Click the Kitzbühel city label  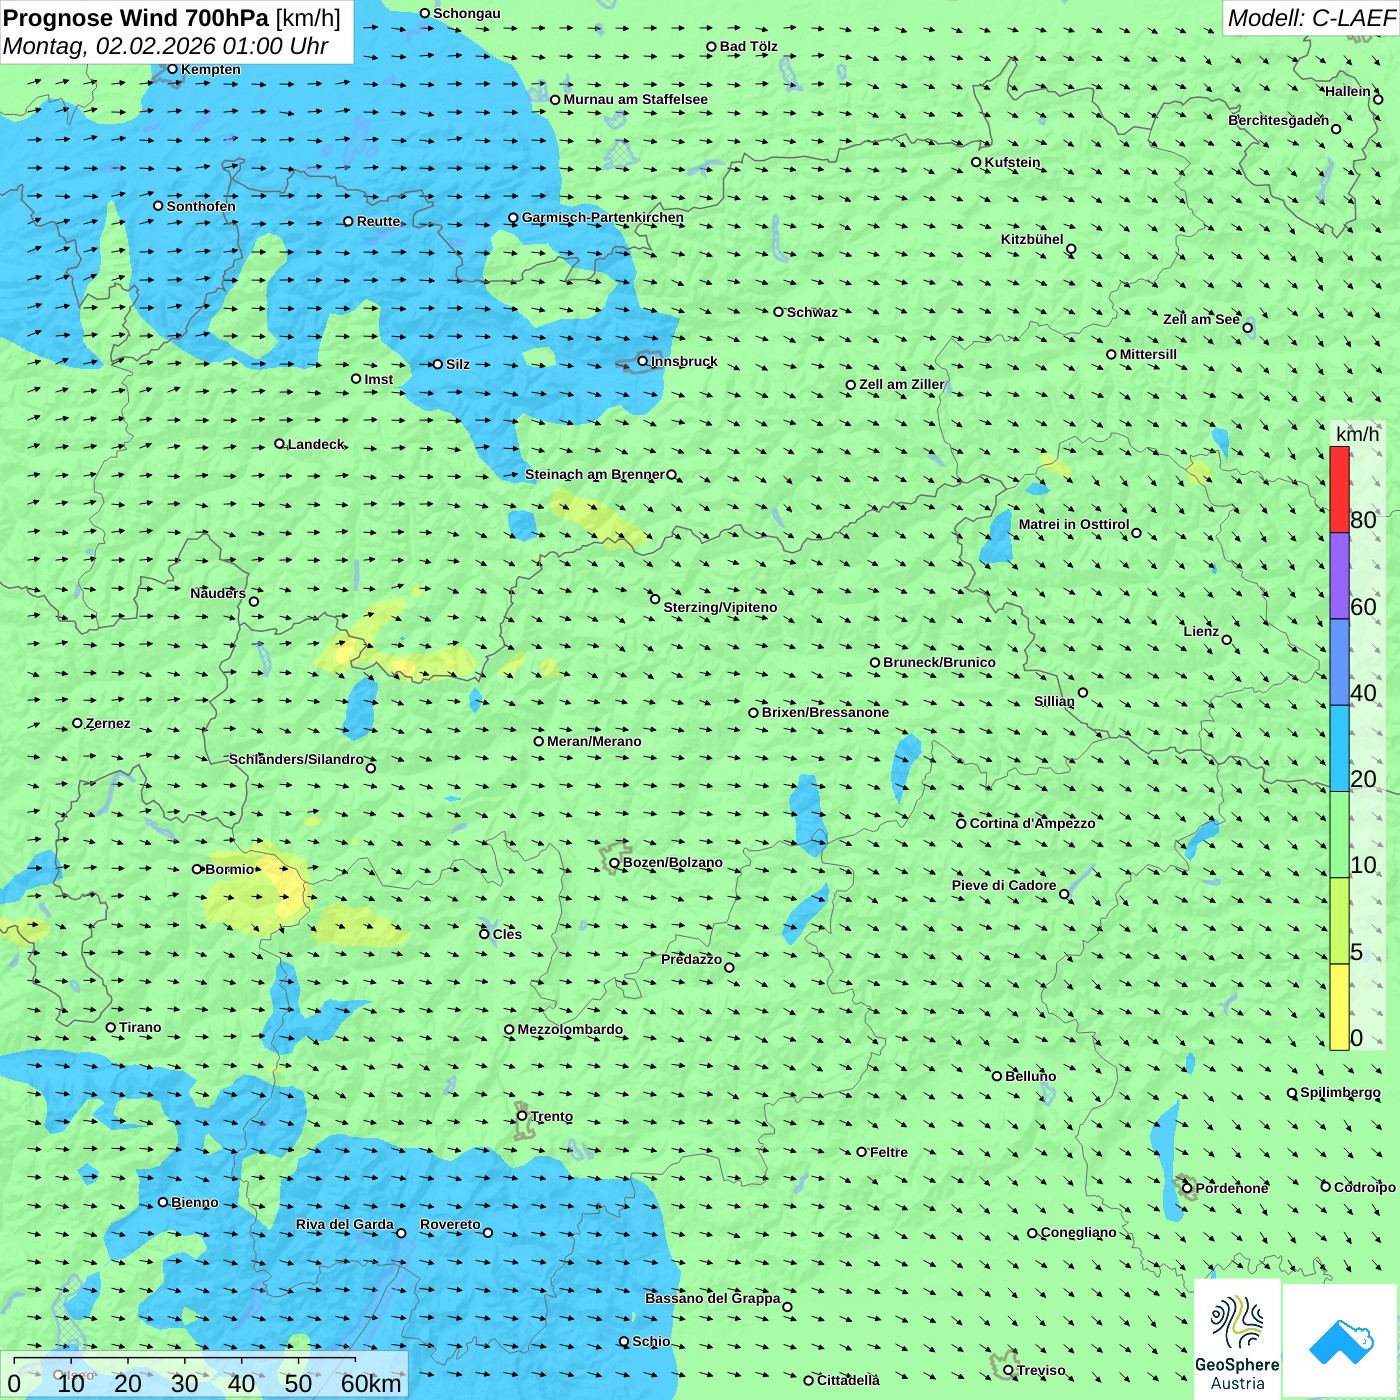1032,239
